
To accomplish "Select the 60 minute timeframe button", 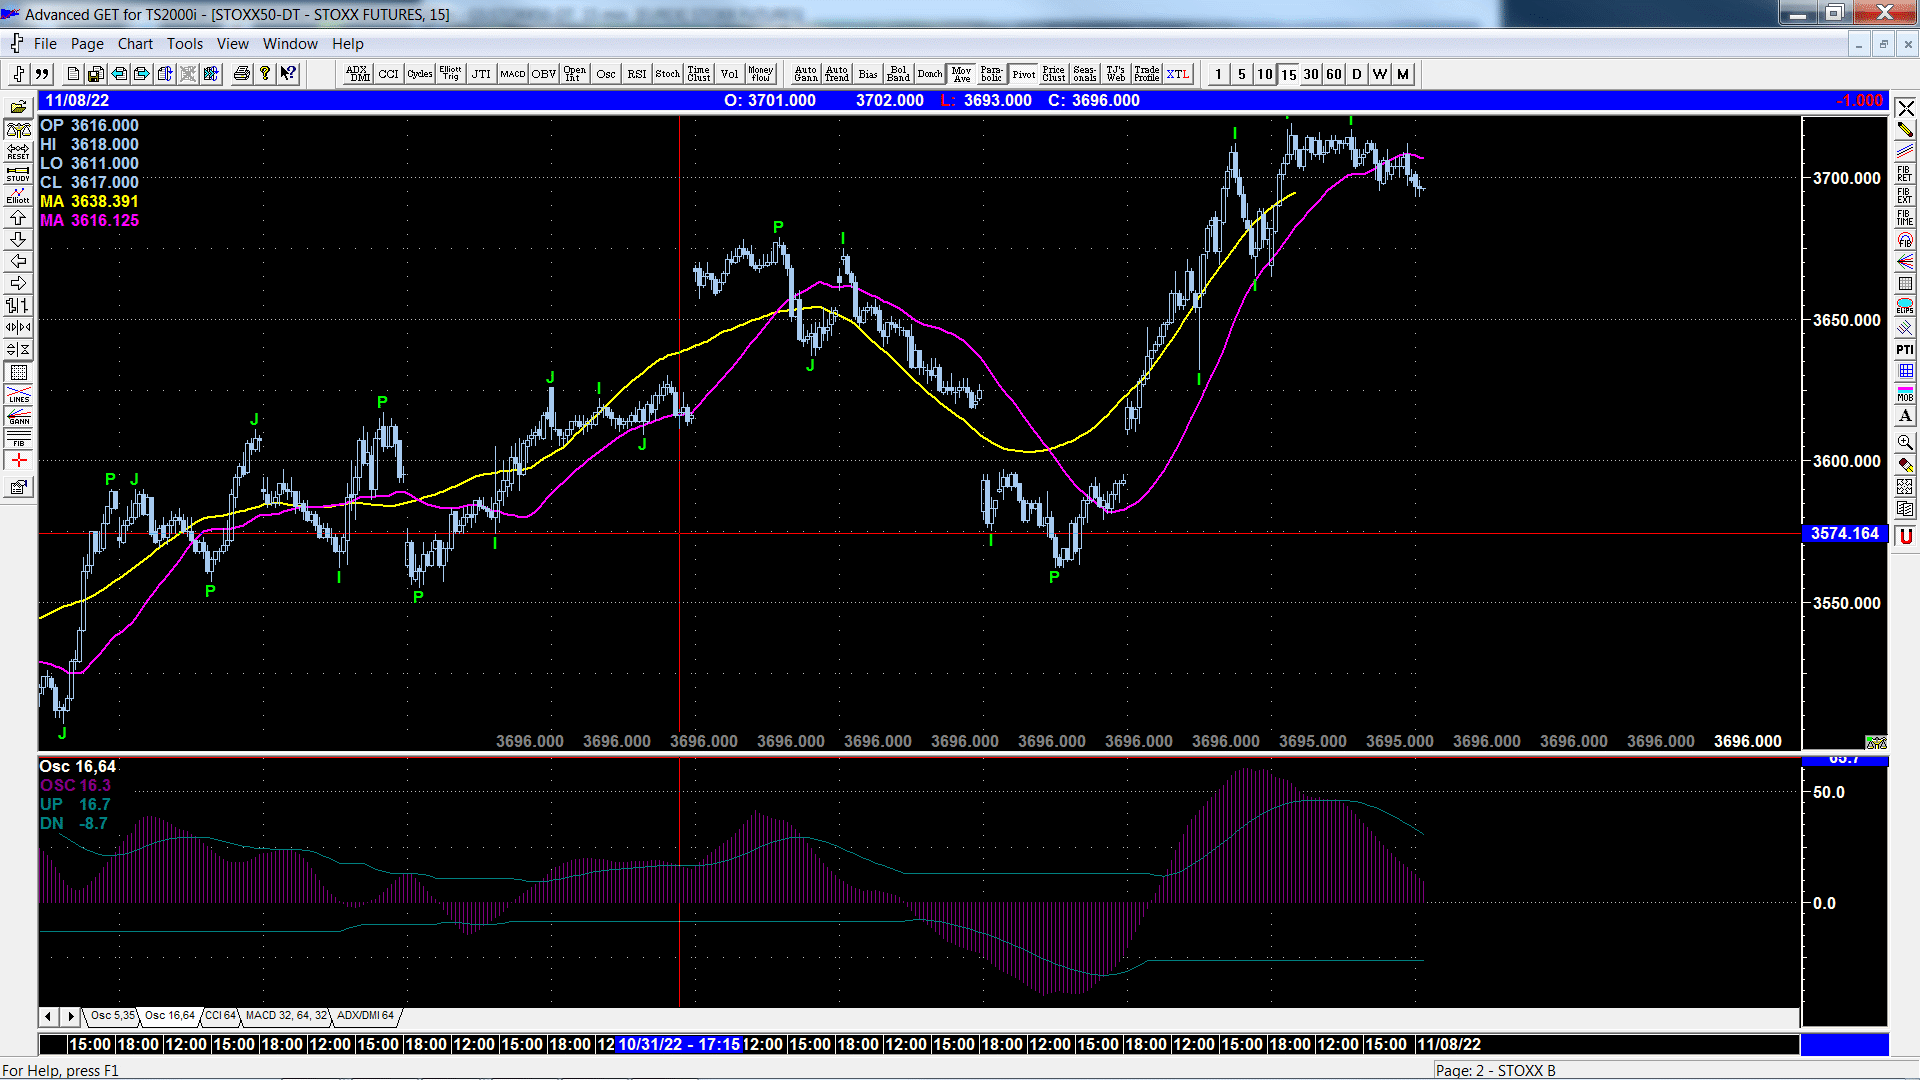I will [x=1334, y=74].
